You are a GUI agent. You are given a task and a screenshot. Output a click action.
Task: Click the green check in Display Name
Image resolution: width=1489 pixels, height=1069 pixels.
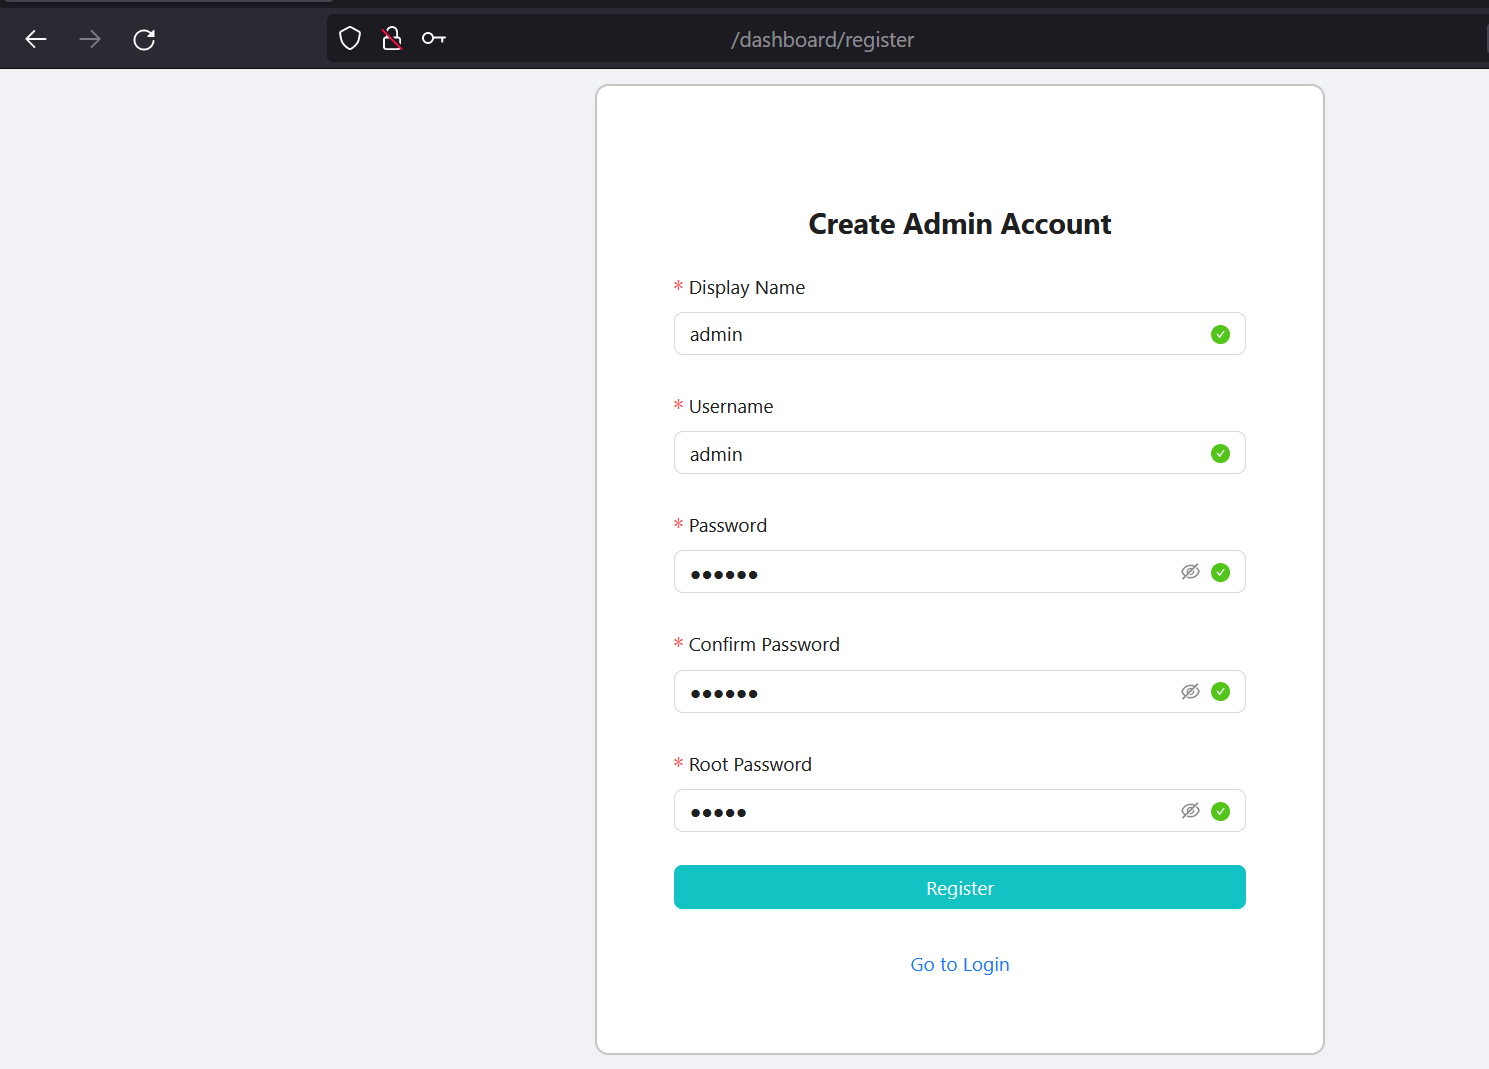(x=1220, y=334)
